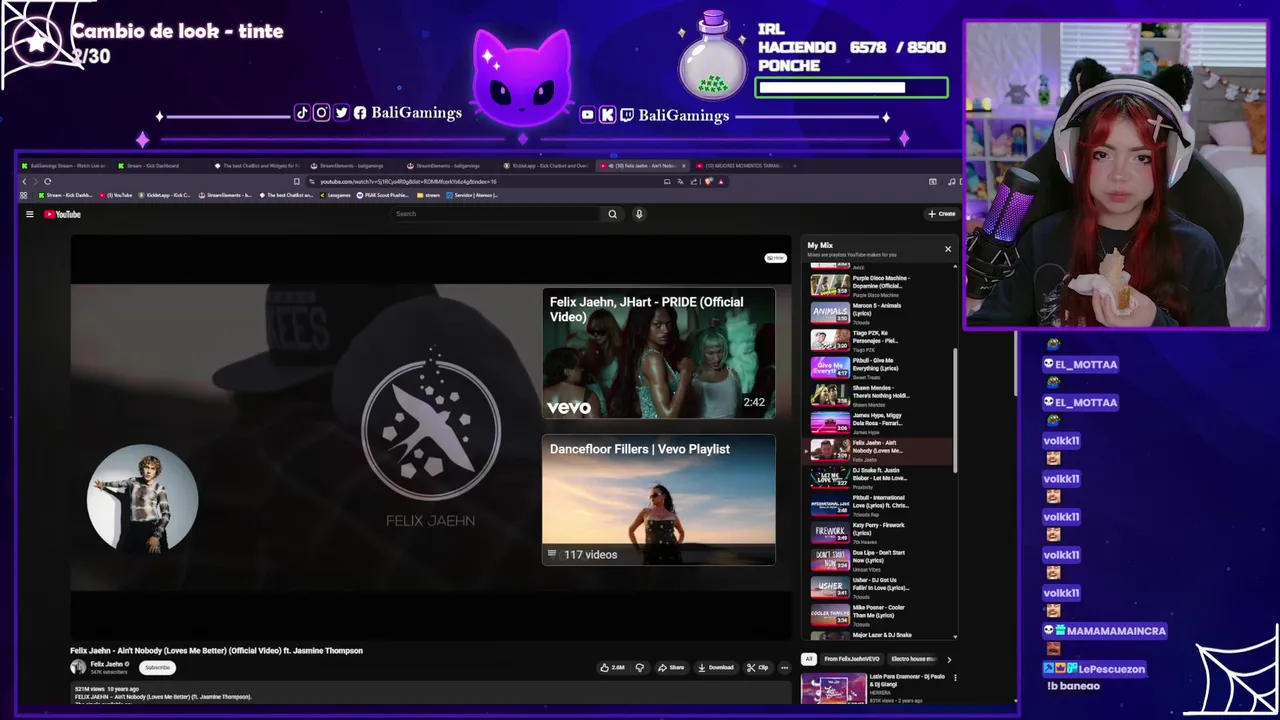Screen dimensions: 1280x720
Task: Share the video using Share button
Action: [x=671, y=667]
